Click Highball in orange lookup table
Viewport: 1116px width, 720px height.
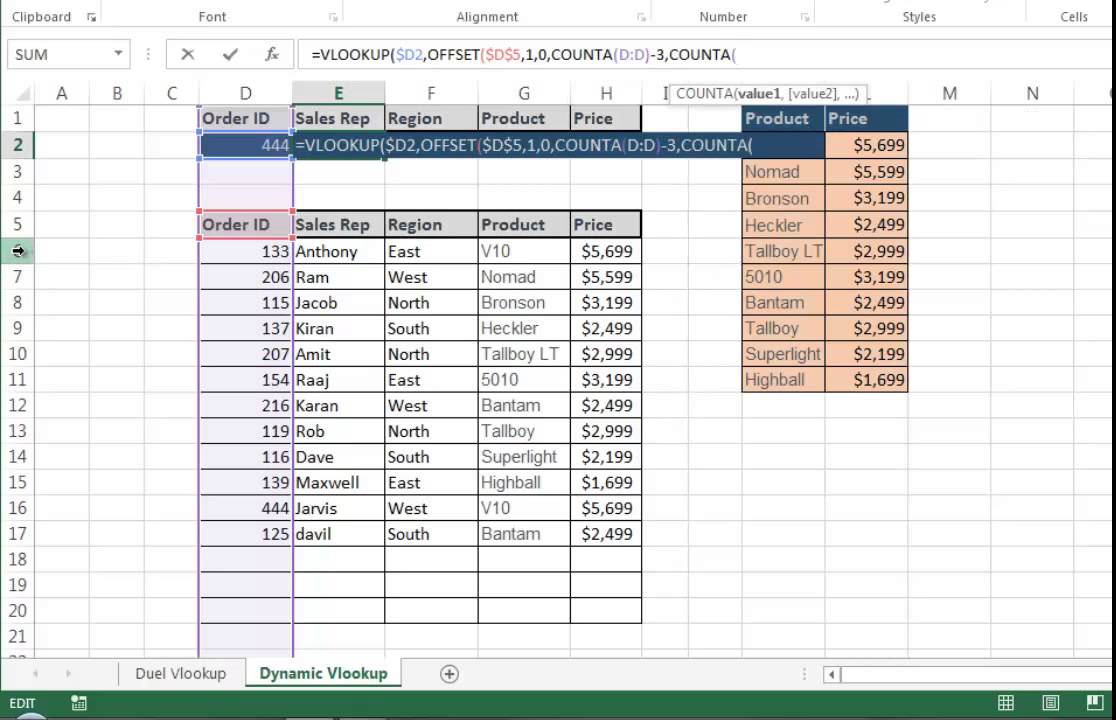tap(783, 379)
